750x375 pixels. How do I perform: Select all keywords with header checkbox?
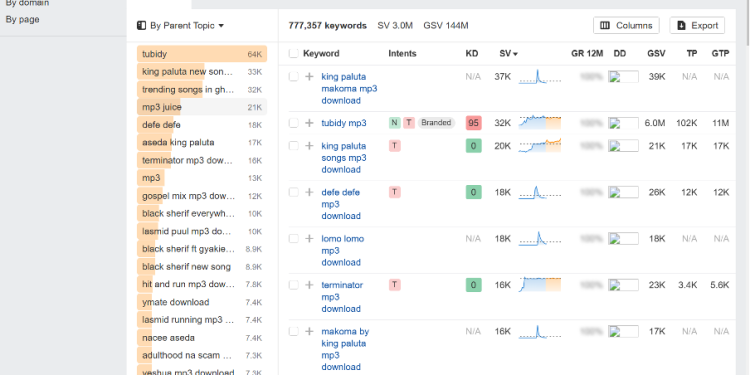294,54
